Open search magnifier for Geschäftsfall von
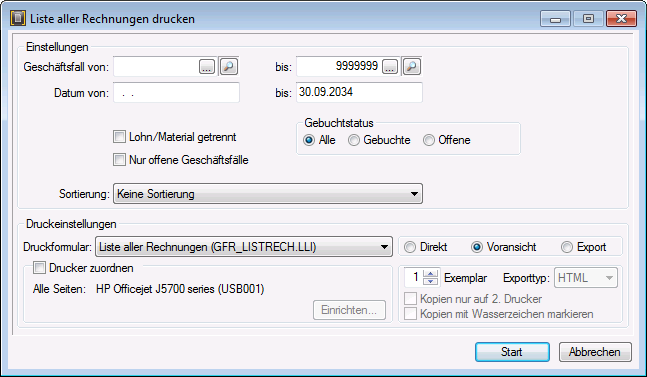 [229, 66]
